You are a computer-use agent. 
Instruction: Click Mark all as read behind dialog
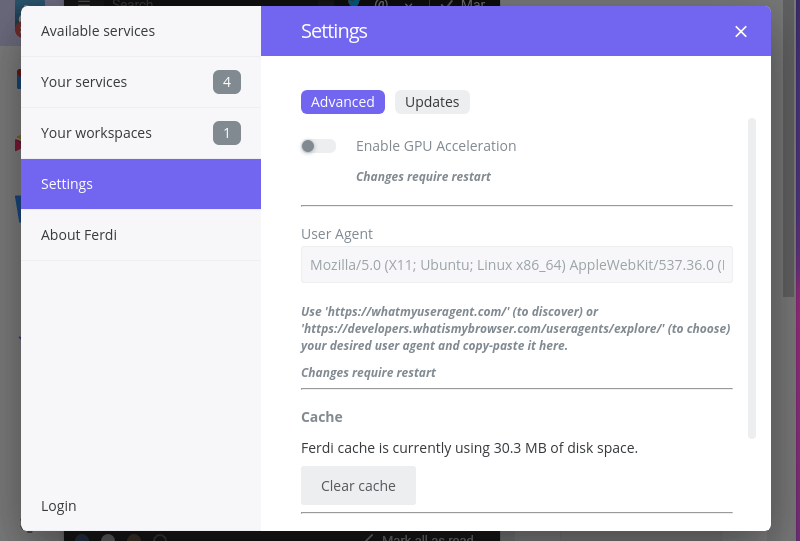tap(428, 537)
